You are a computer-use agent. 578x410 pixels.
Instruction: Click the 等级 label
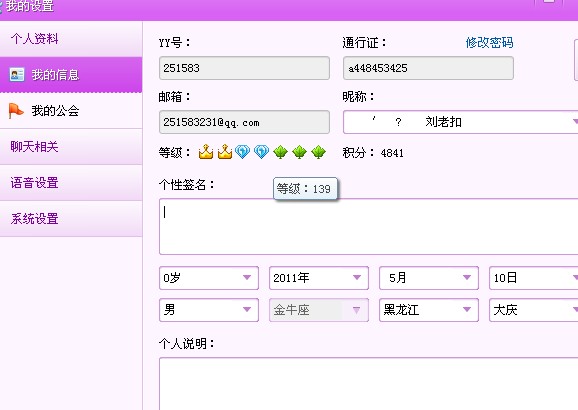click(174, 152)
